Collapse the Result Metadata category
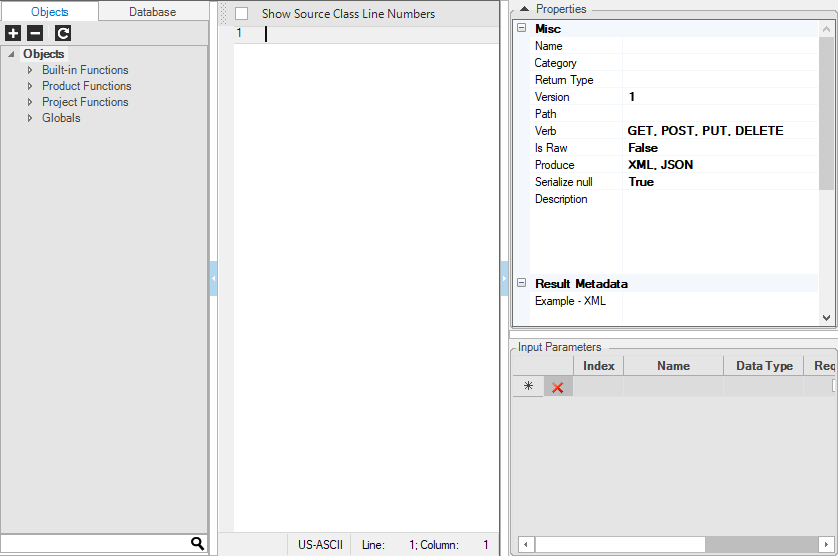The image size is (838, 556). tap(521, 284)
